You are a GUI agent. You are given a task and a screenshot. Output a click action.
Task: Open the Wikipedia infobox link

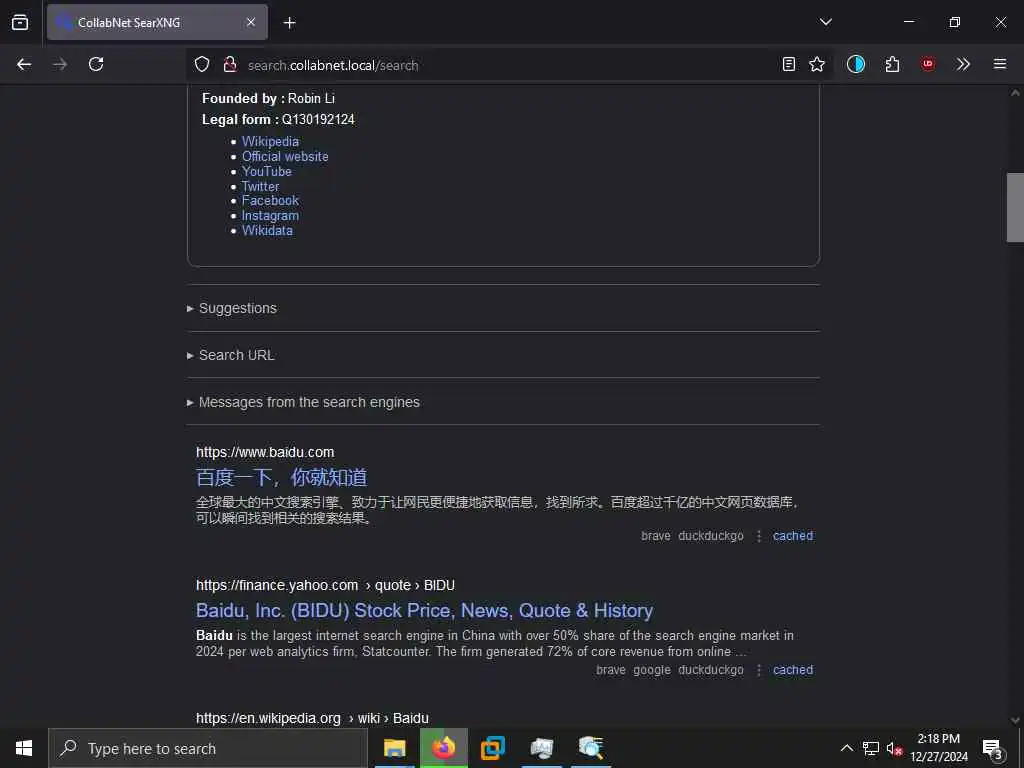click(270, 141)
